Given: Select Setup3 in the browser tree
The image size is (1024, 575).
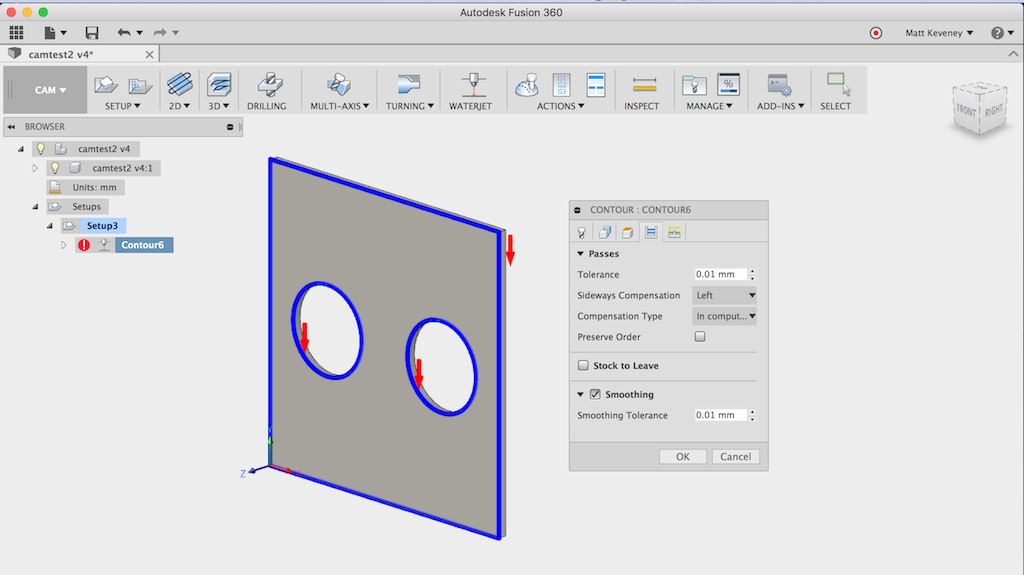Looking at the screenshot, I should tap(103, 225).
